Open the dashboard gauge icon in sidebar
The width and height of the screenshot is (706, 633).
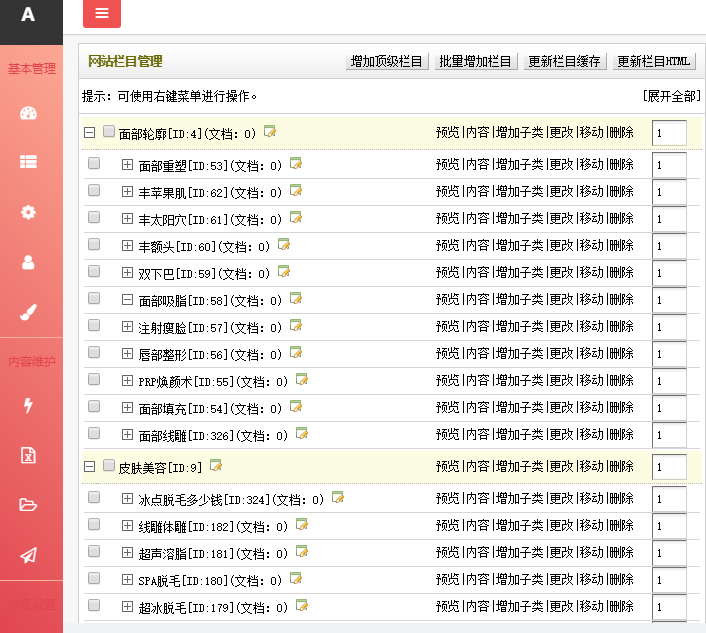tap(28, 113)
